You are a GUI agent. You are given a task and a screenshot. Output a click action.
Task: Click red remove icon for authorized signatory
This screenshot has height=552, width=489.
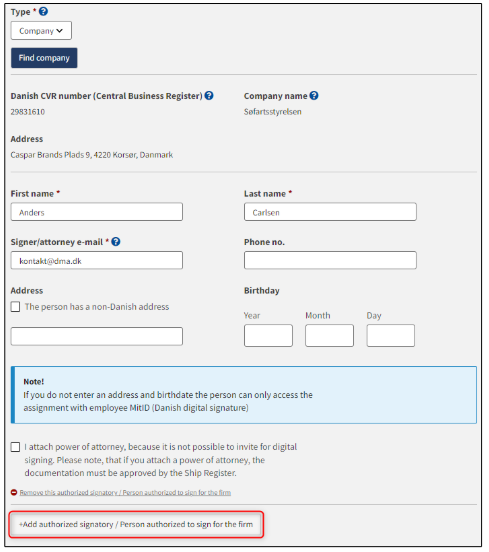tap(14, 493)
